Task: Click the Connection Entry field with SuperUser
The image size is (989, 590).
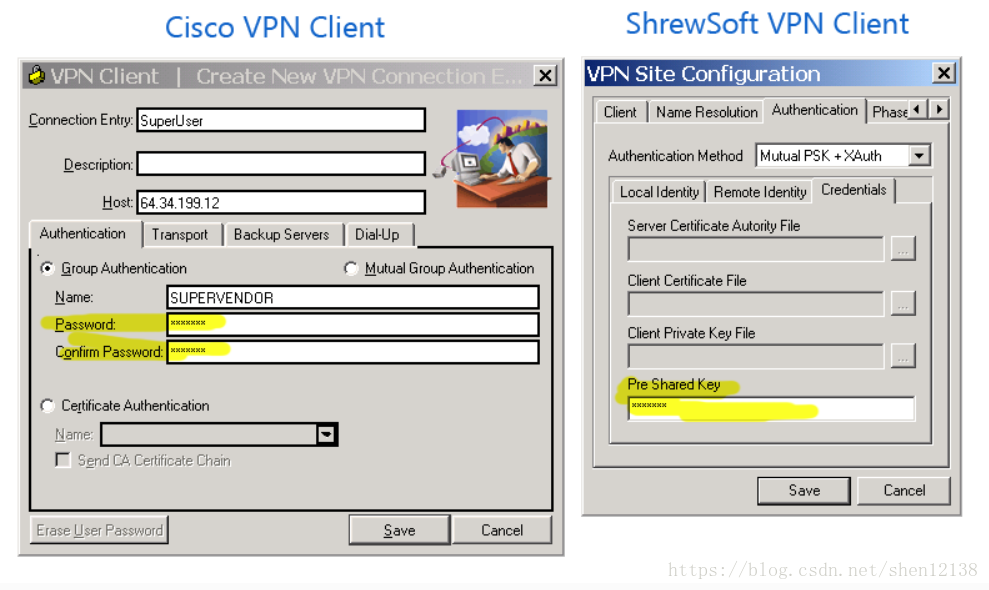Action: (x=281, y=120)
